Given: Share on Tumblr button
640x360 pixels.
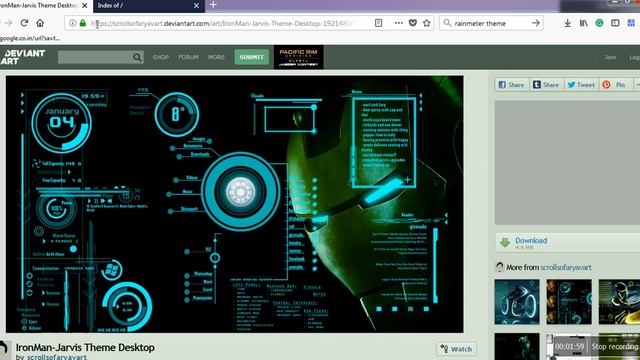Looking at the screenshot, I should pos(546,85).
